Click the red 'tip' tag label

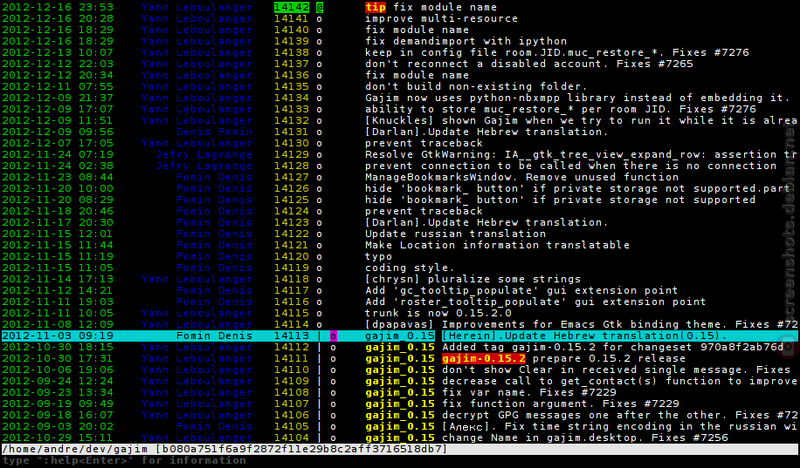pyautogui.click(x=376, y=7)
